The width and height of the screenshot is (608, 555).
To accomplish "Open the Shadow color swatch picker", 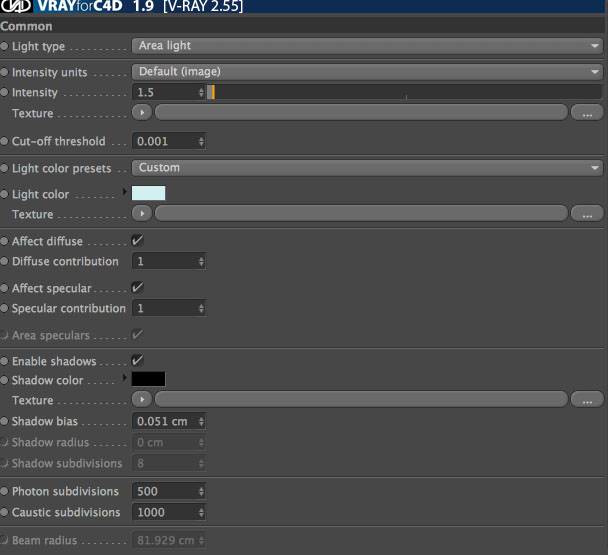I will [x=149, y=379].
